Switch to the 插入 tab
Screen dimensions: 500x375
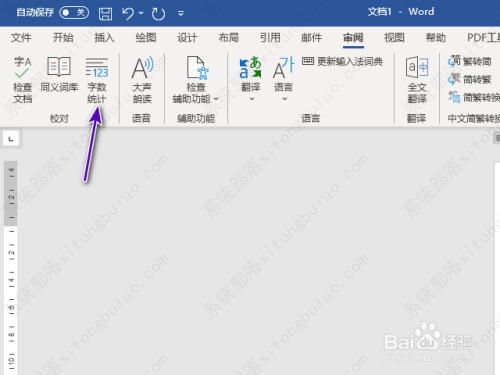[104, 38]
